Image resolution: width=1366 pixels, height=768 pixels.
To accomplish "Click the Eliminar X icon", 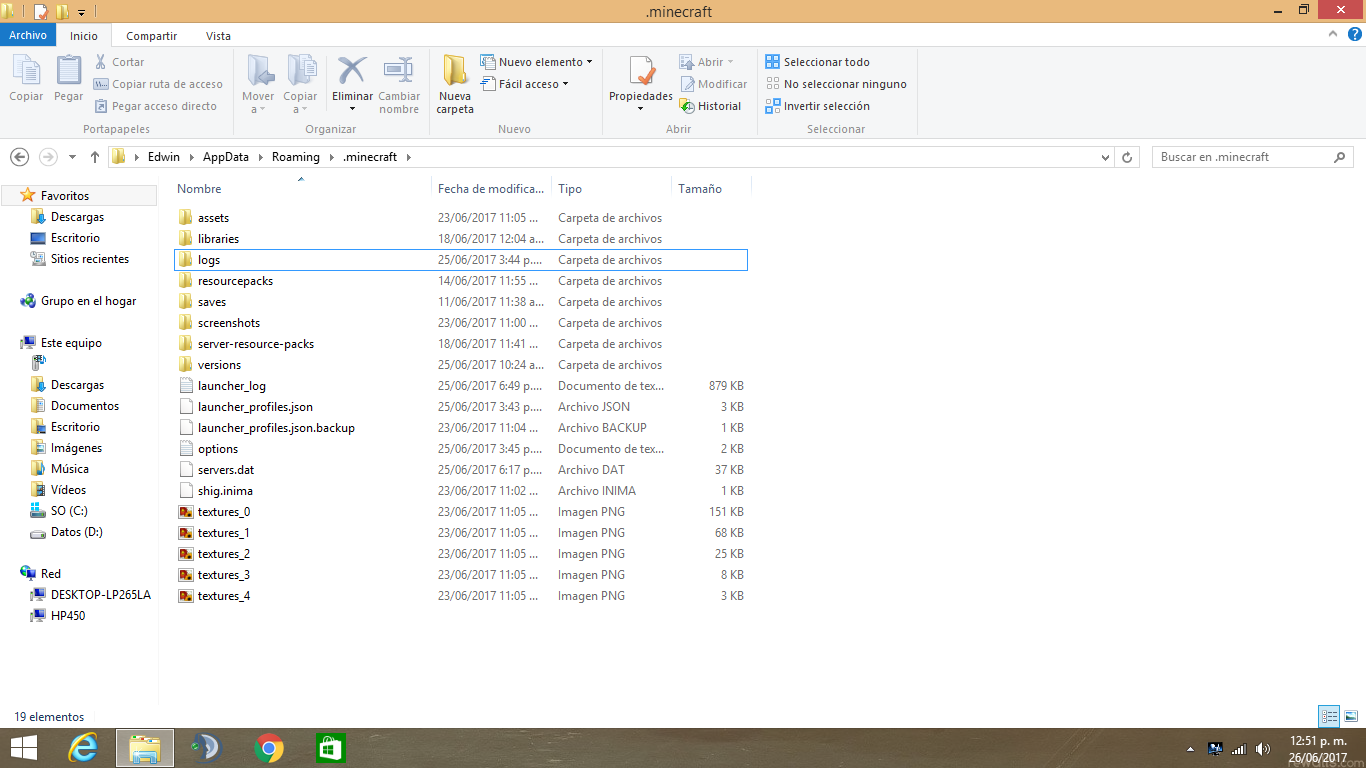I will [352, 71].
